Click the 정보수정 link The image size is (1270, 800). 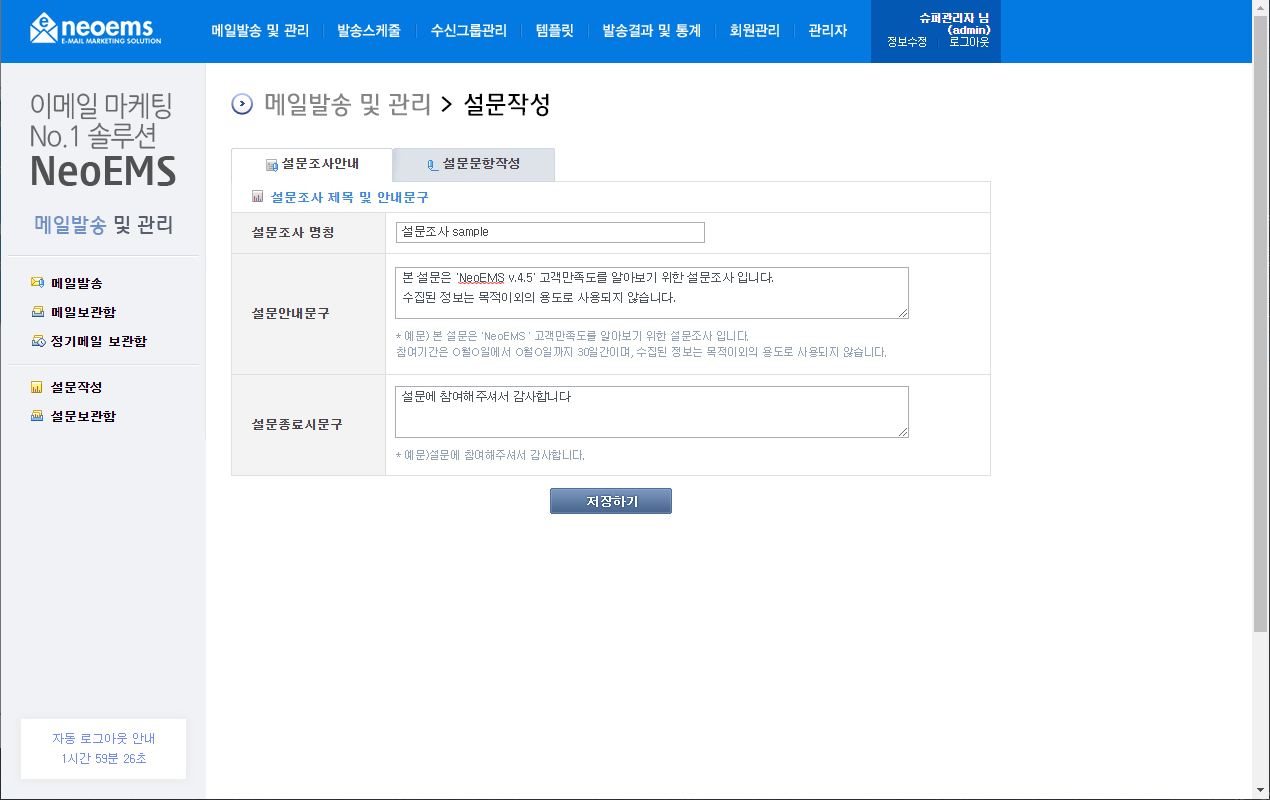907,42
